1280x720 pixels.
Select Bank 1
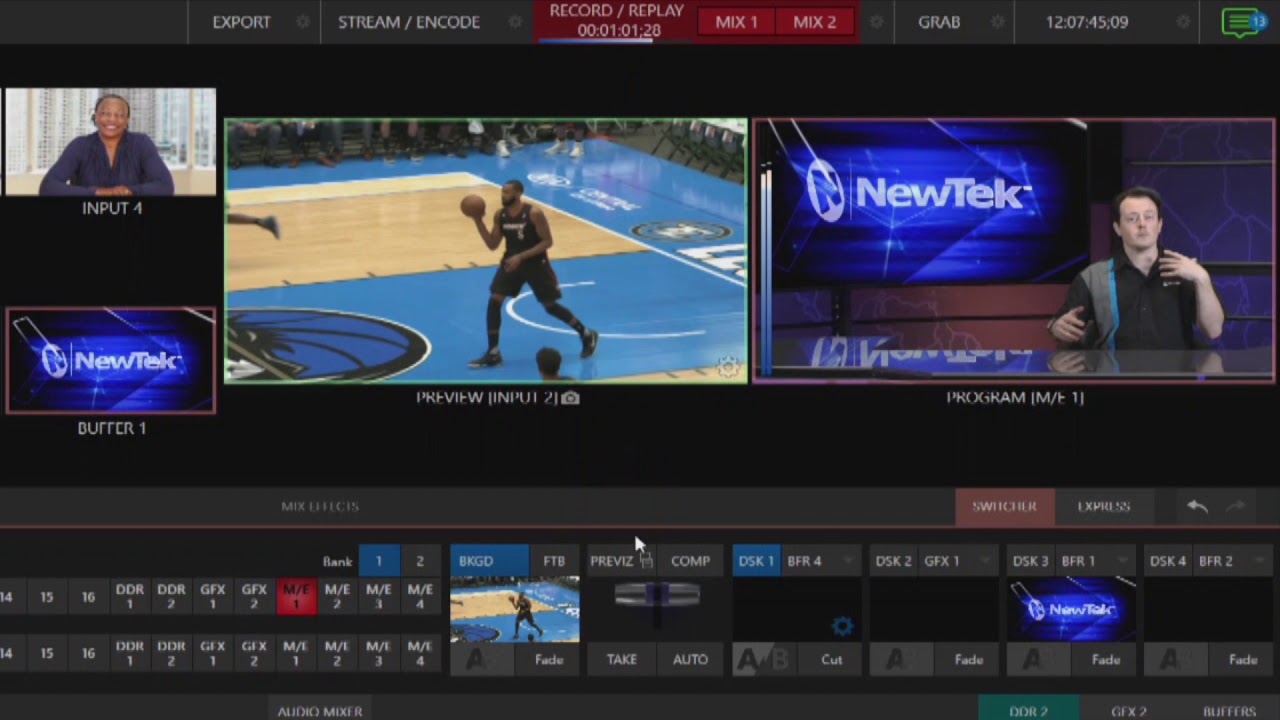click(x=379, y=561)
